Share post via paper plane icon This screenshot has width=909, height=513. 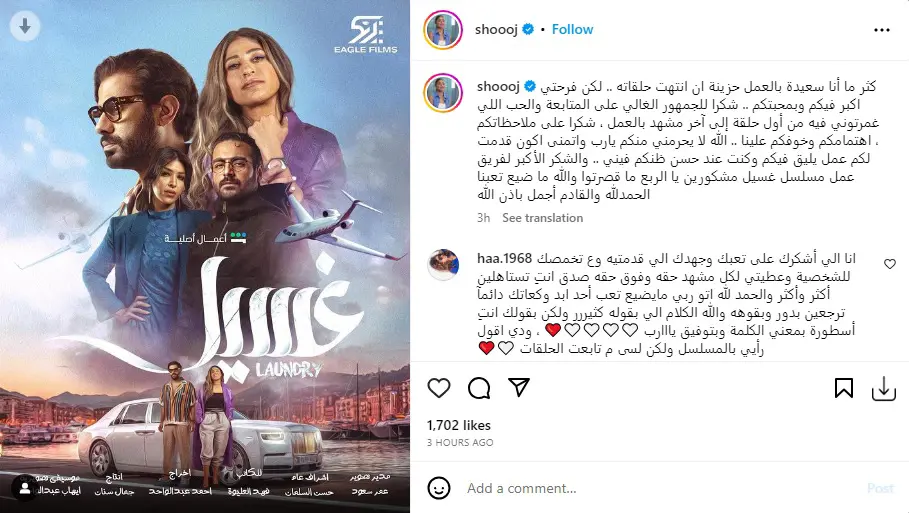point(519,387)
